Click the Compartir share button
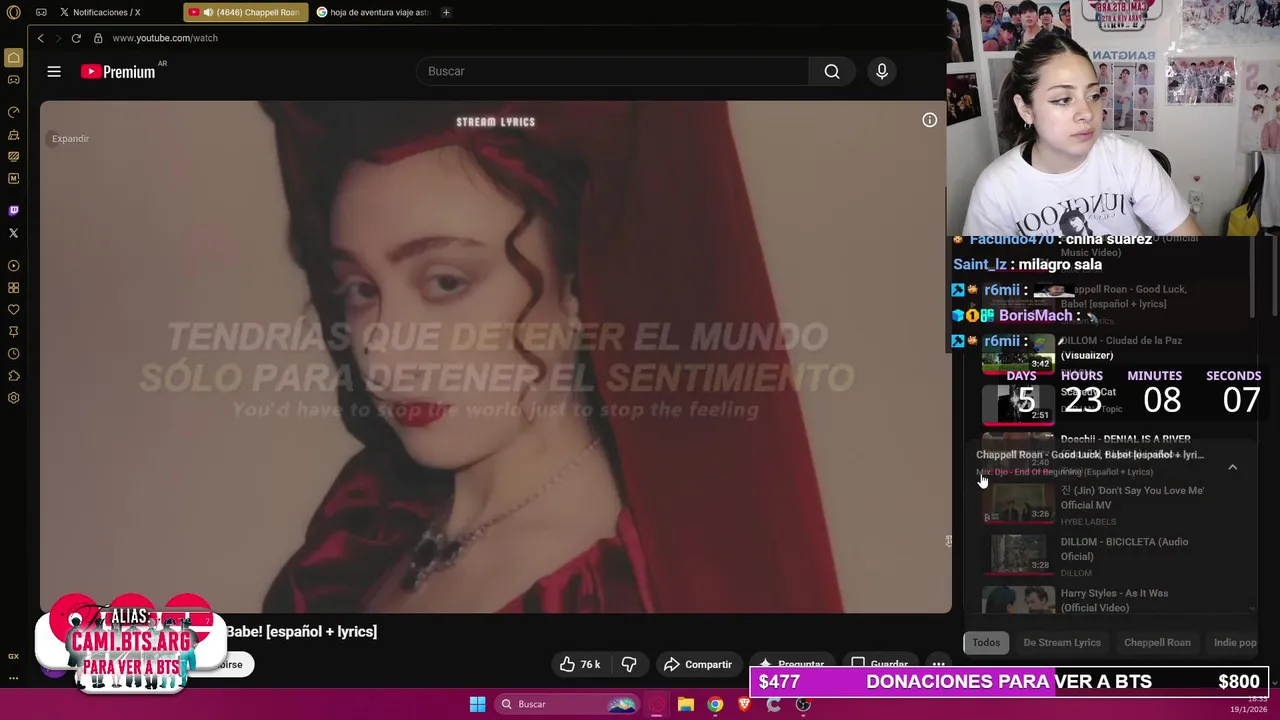The image size is (1280, 720). pyautogui.click(x=698, y=664)
